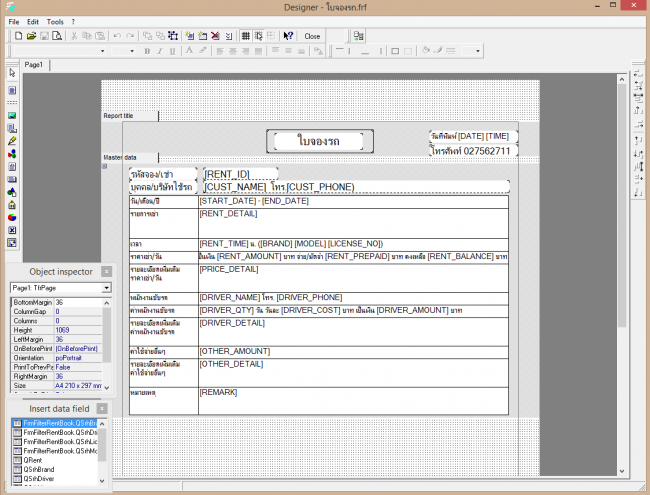Switch to the Page1 tab
This screenshot has width=650, height=495.
[34, 65]
